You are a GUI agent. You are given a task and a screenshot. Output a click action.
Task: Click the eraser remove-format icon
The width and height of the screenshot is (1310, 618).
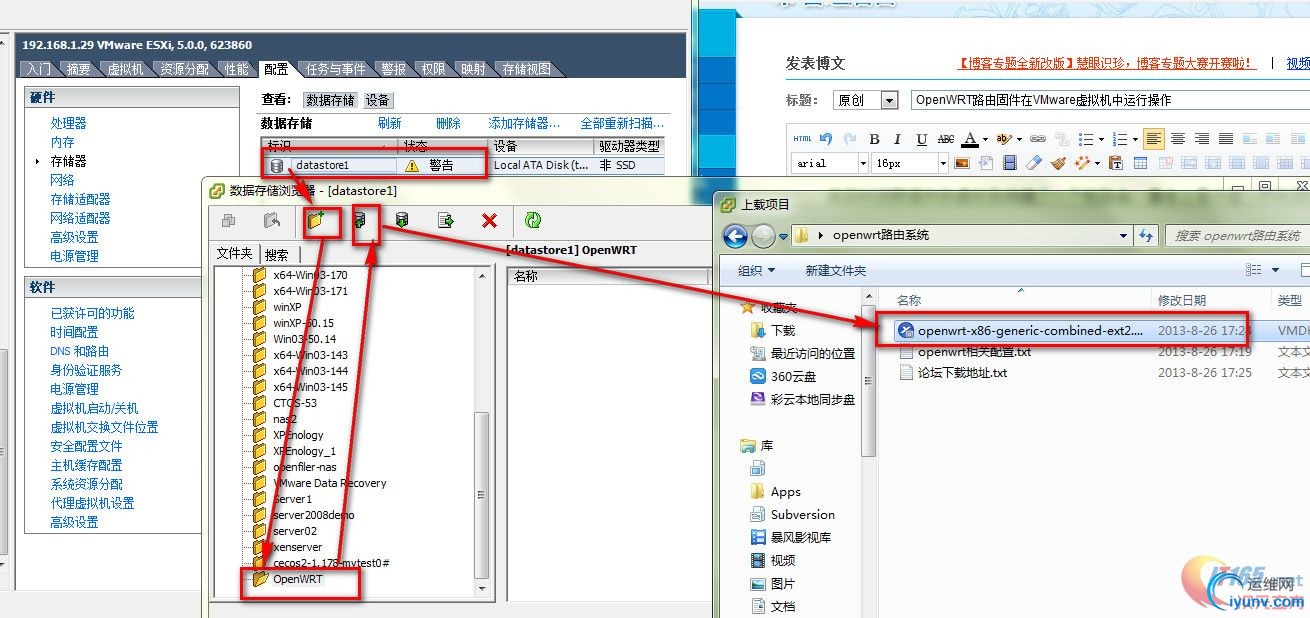pos(1034,163)
